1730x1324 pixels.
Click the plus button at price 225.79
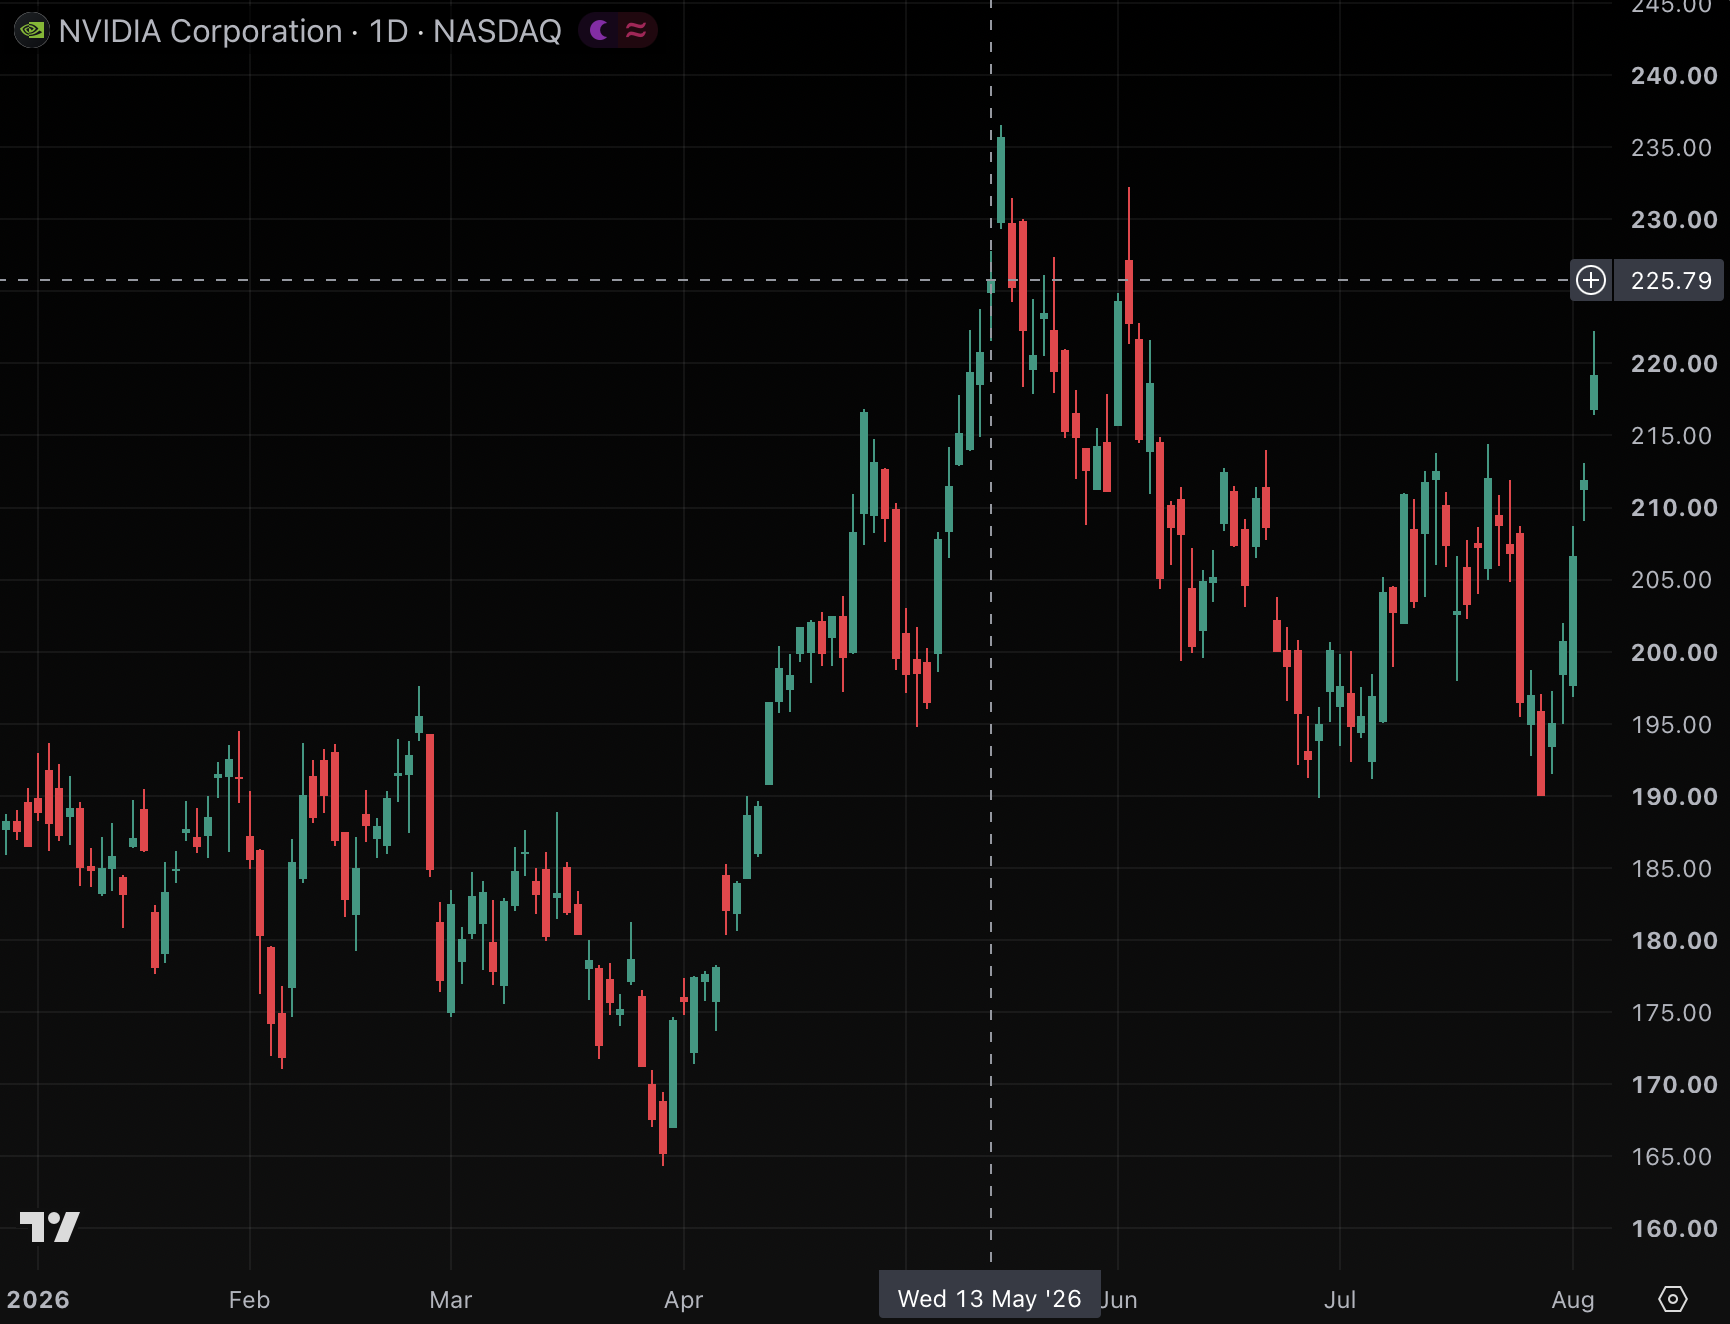click(1591, 280)
